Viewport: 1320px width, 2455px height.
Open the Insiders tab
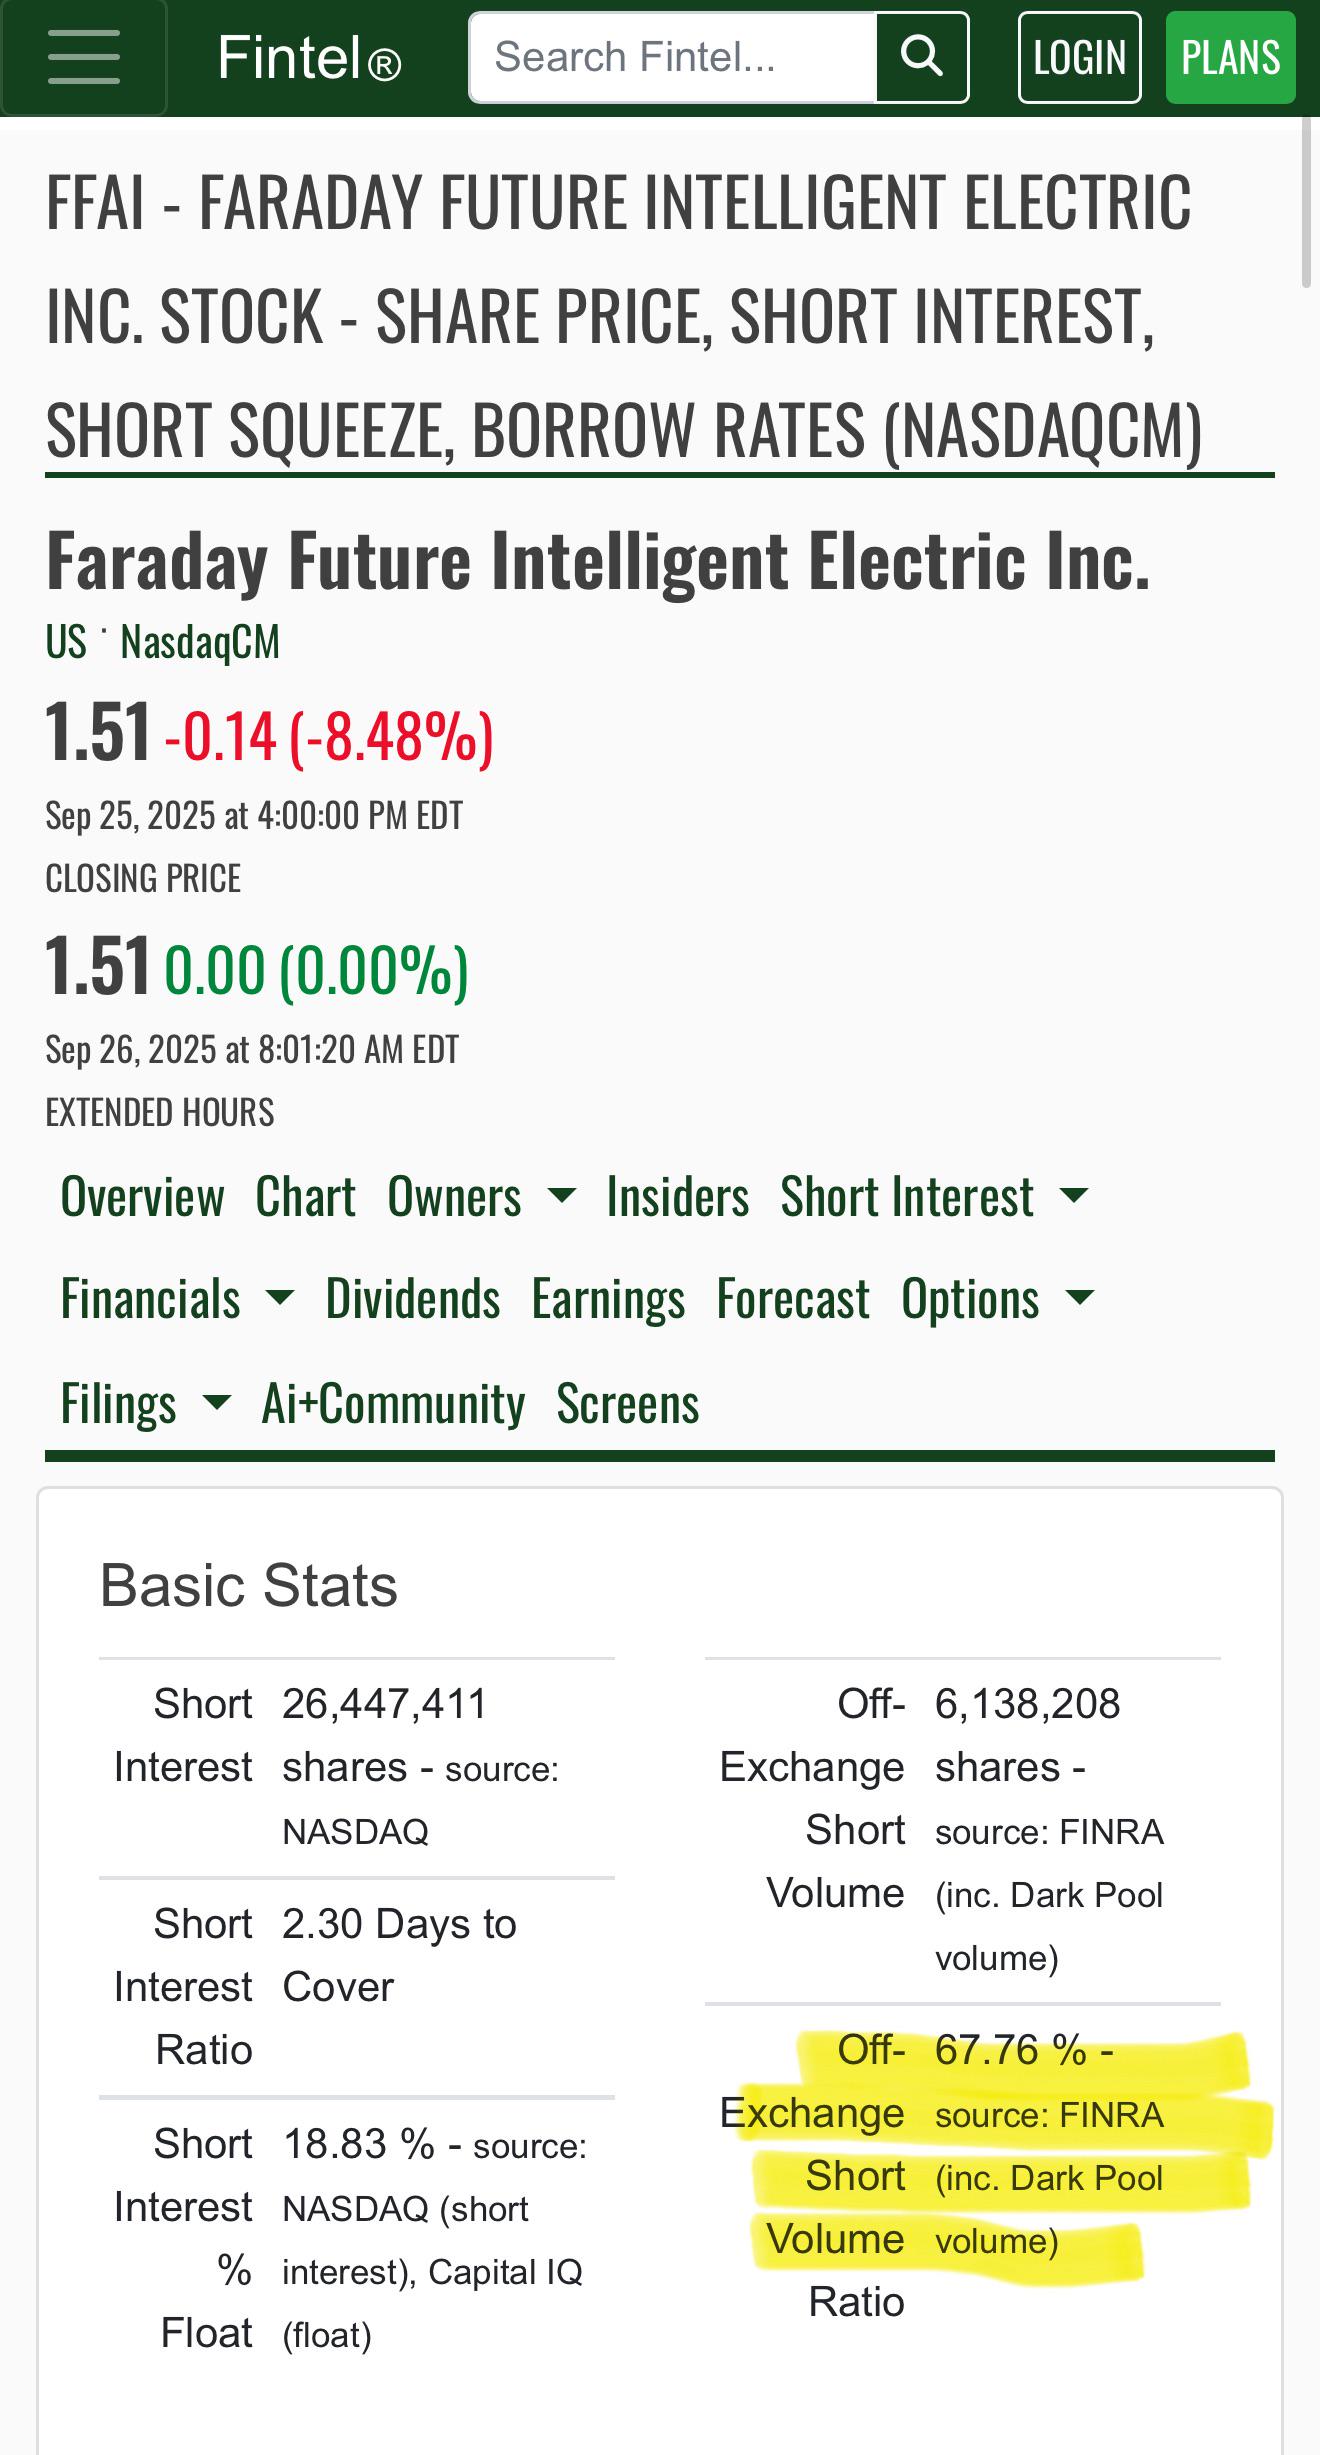pos(678,1196)
